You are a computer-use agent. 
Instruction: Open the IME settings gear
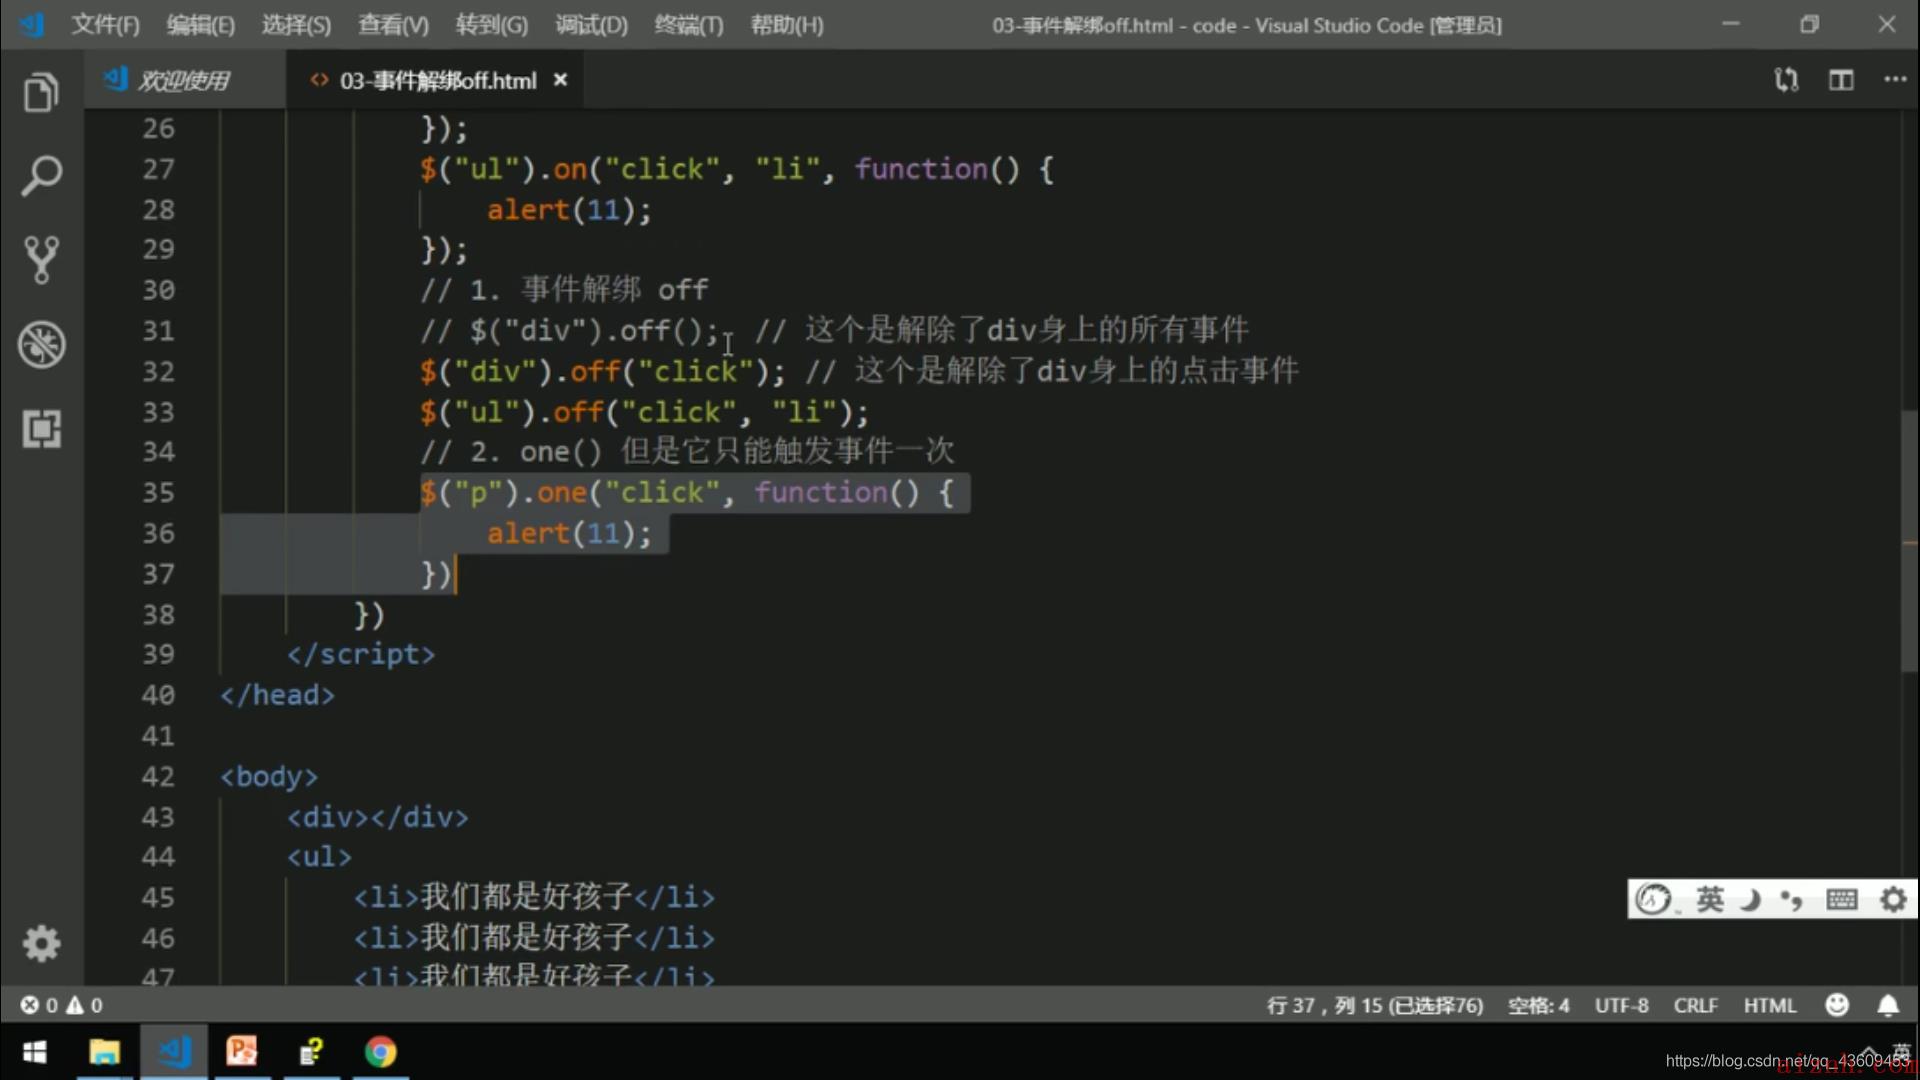pos(1892,900)
